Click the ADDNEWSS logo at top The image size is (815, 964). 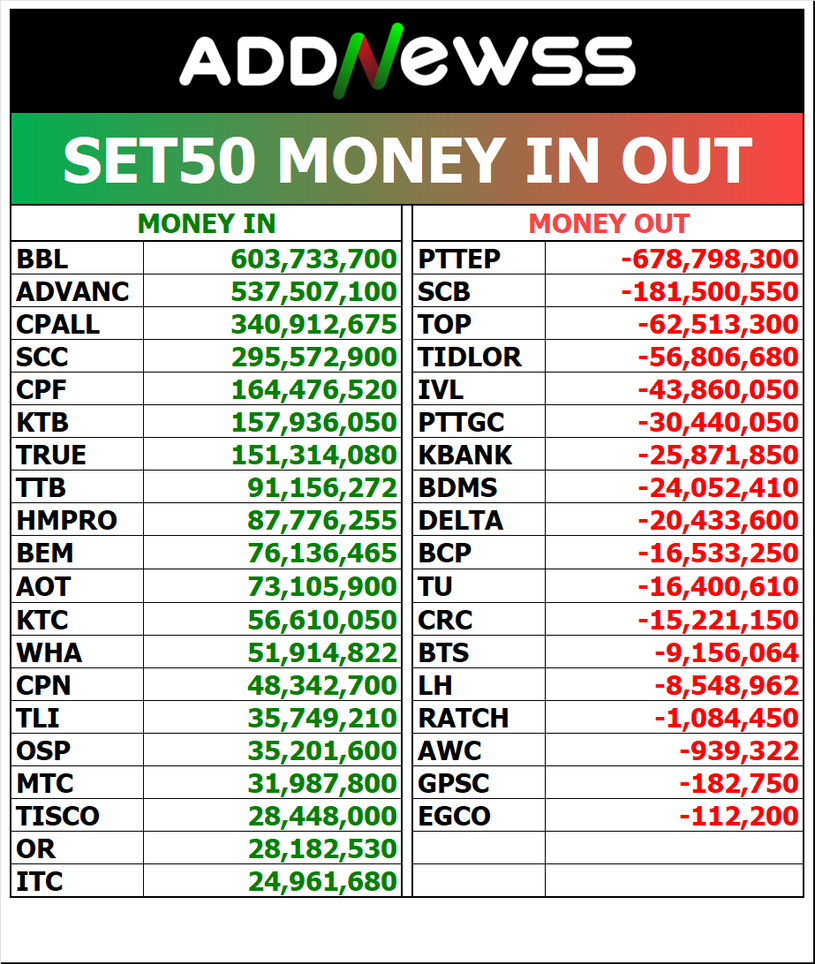[407, 60]
